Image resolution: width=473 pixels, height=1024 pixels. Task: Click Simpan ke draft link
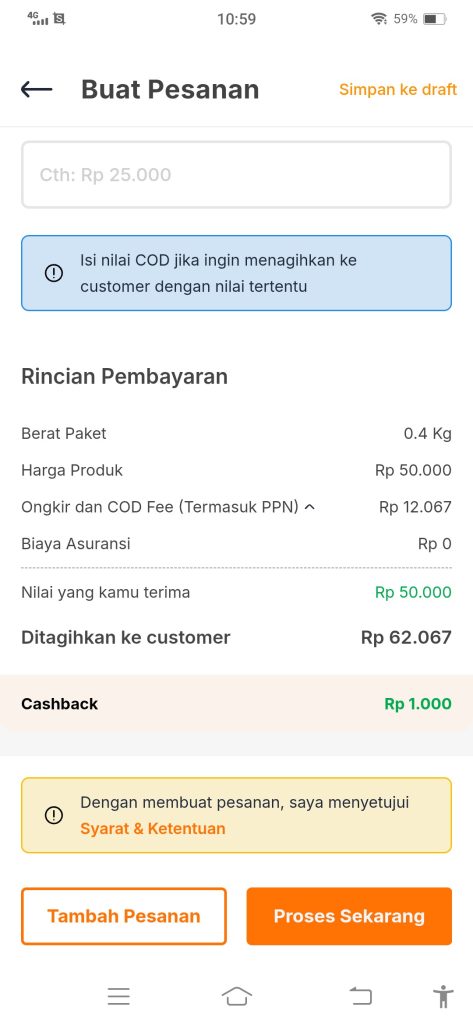coord(398,89)
